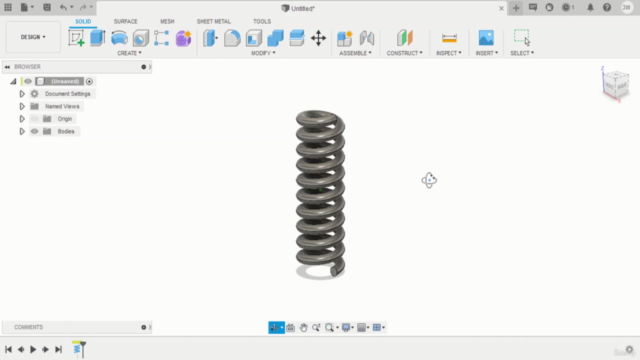The width and height of the screenshot is (640, 360).
Task: Select the Offset Face tool
Action: tap(297, 38)
